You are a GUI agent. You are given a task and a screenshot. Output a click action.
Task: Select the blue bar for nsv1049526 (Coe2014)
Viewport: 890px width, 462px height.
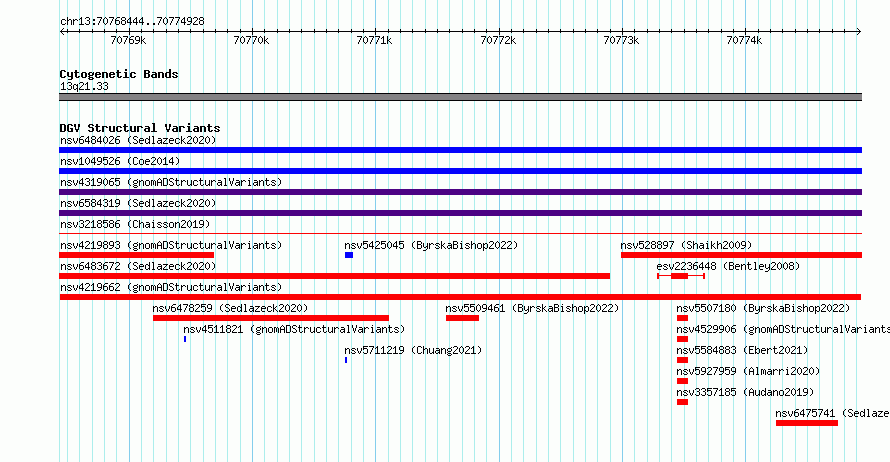pyautogui.click(x=460, y=171)
